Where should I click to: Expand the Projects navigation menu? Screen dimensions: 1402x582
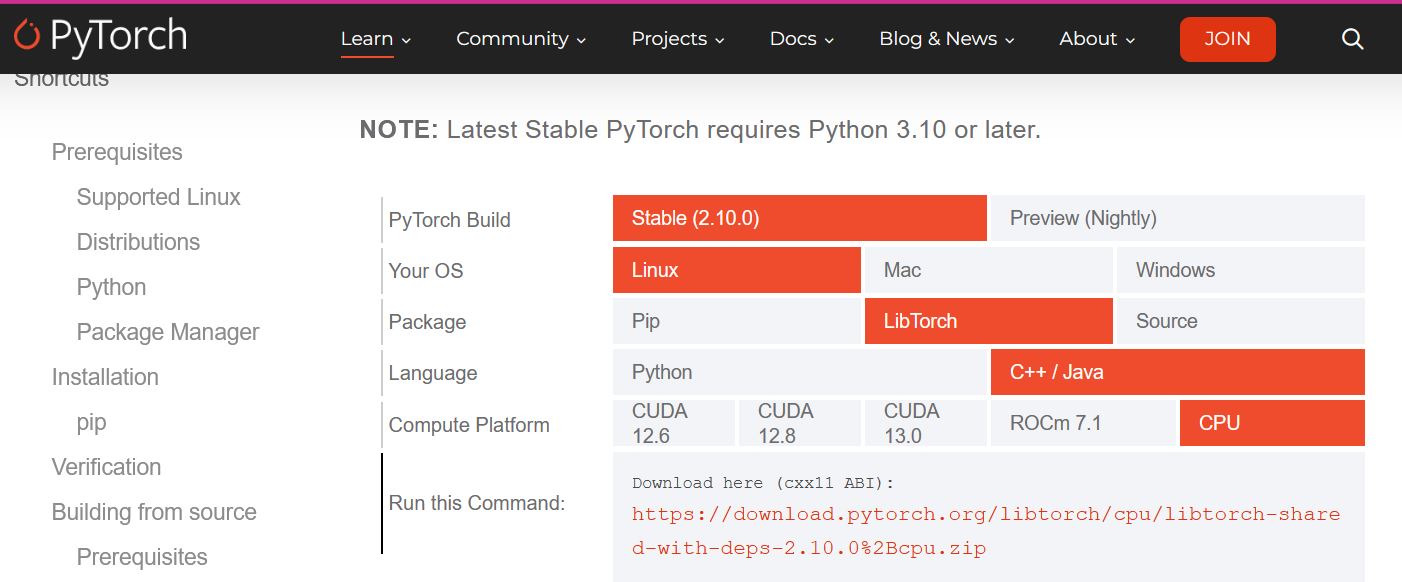(678, 39)
